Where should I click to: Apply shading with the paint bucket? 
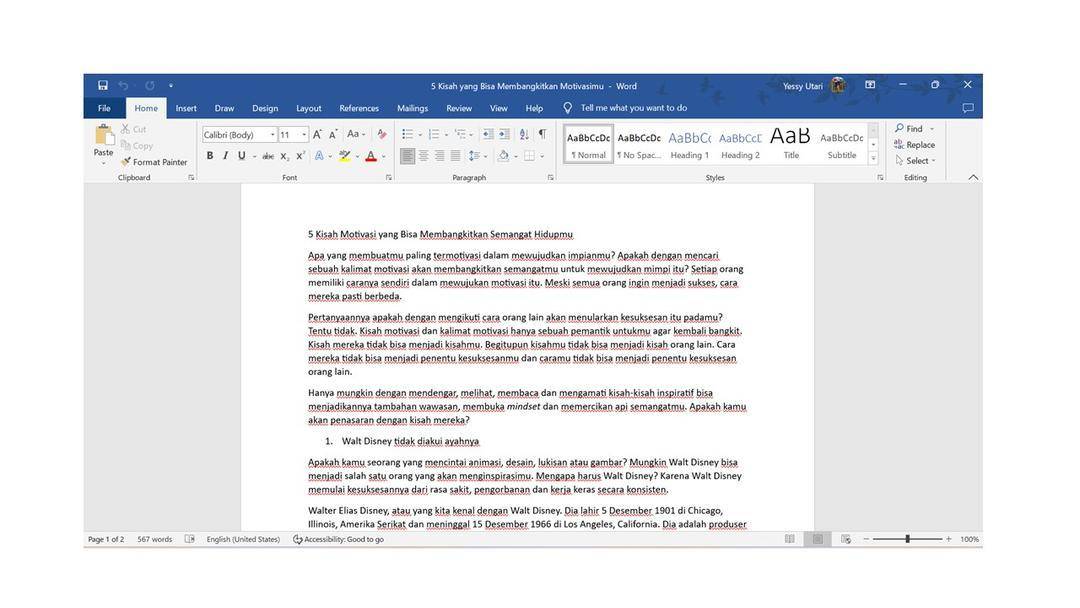pyautogui.click(x=503, y=156)
